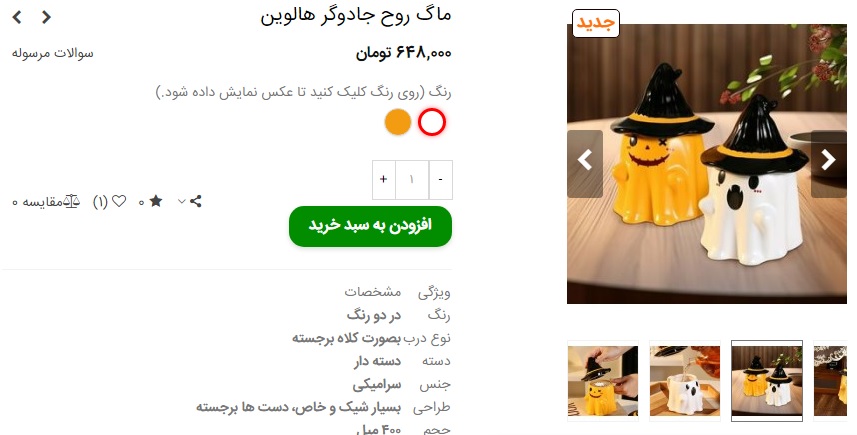Decrease quantity with minus button
This screenshot has width=857, height=435.
[x=441, y=179]
